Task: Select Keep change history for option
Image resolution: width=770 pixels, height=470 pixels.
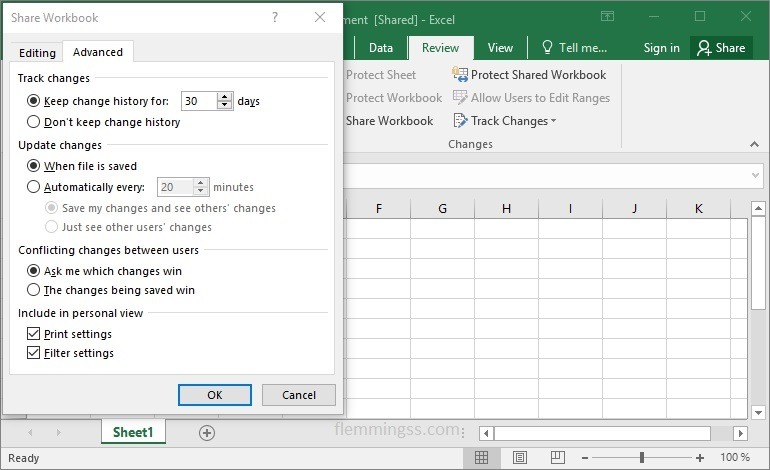Action: [33, 101]
